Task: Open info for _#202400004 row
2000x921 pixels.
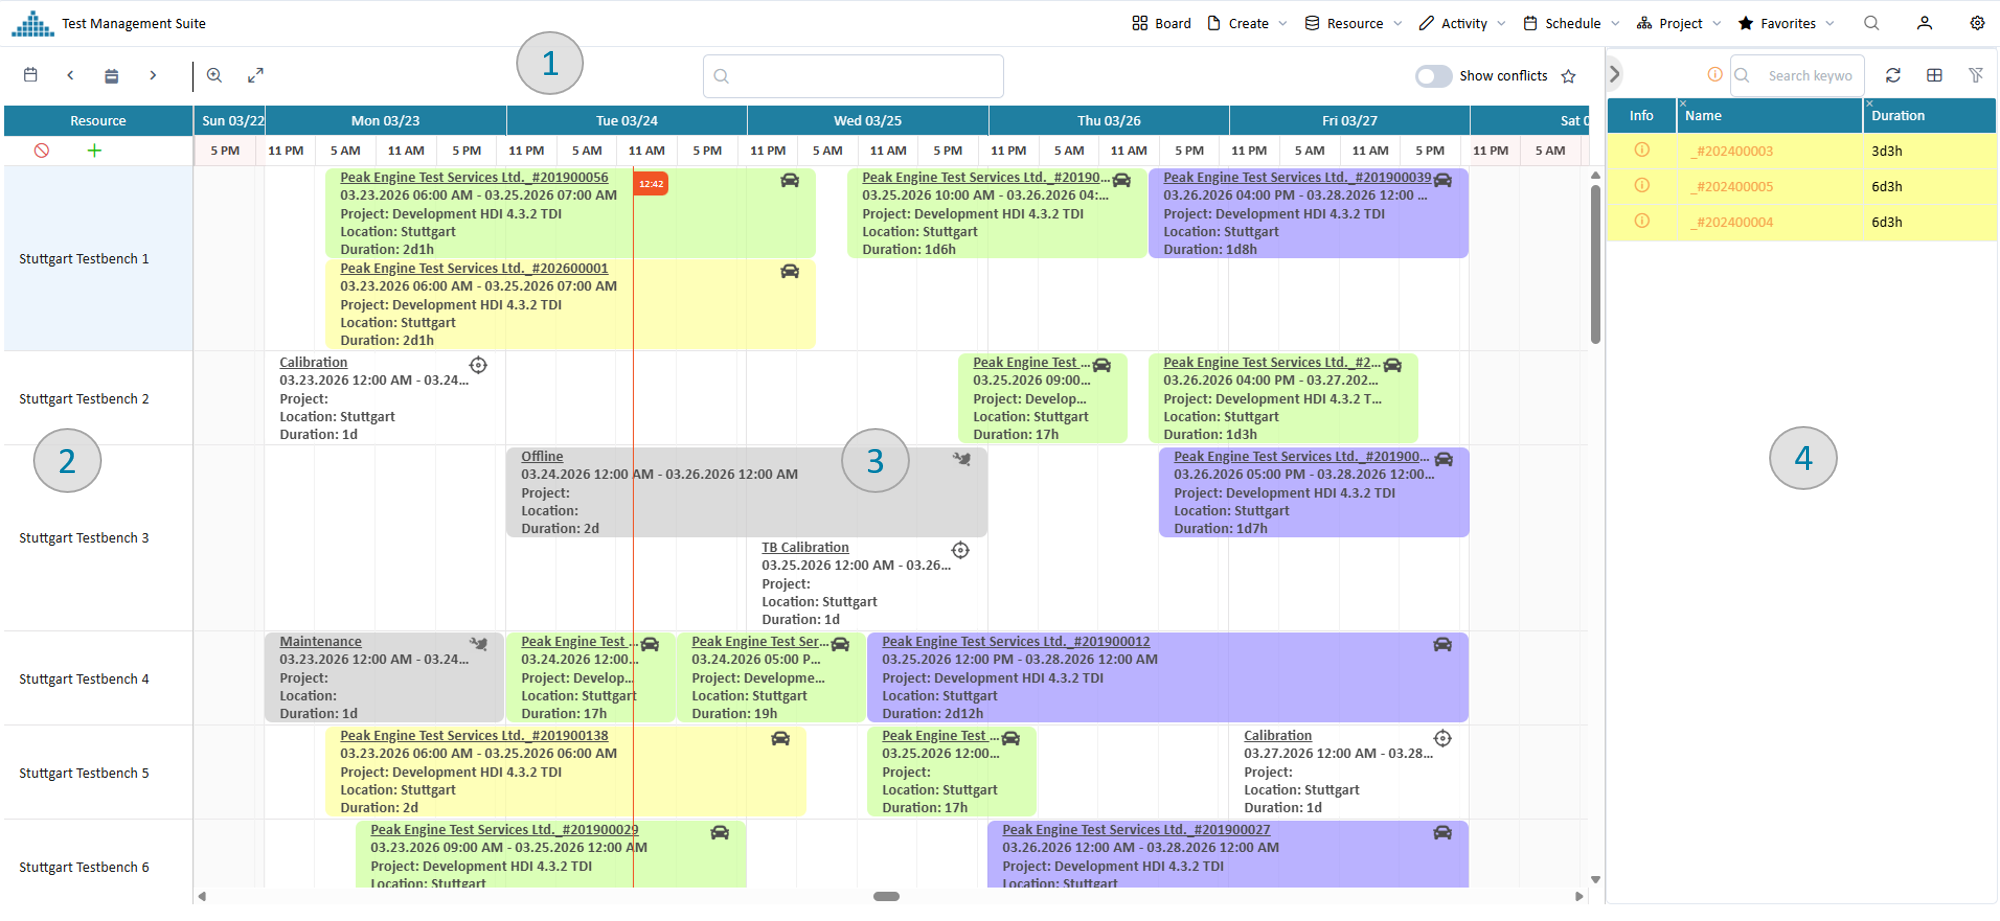Action: [x=1642, y=221]
